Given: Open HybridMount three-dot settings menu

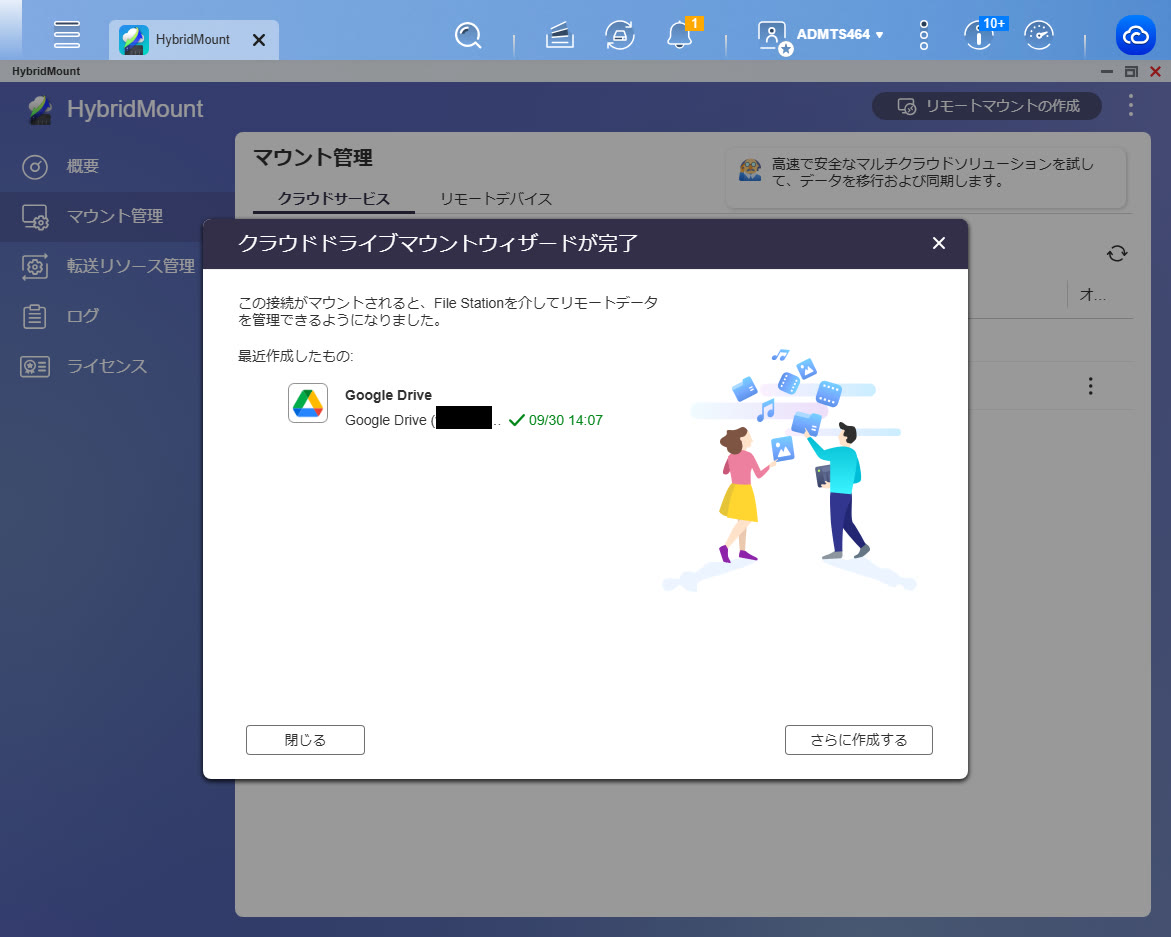Looking at the screenshot, I should [1131, 105].
